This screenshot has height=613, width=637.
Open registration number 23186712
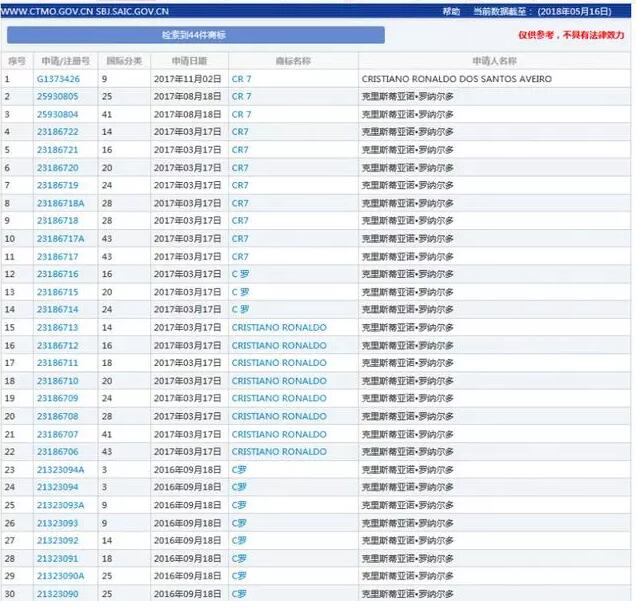(x=57, y=345)
